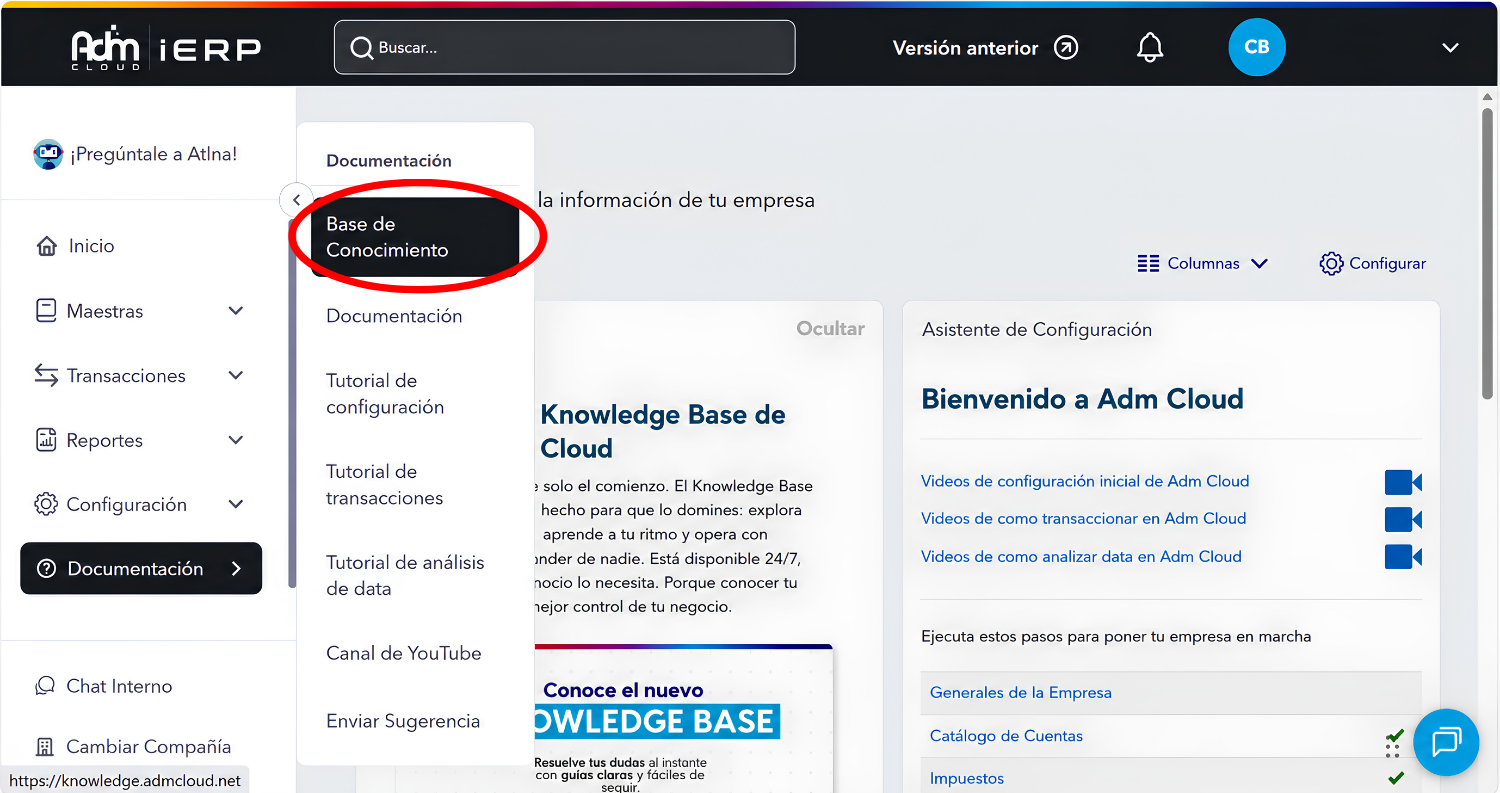Open Tutorial de transacciones
1500x793 pixels.
(385, 485)
